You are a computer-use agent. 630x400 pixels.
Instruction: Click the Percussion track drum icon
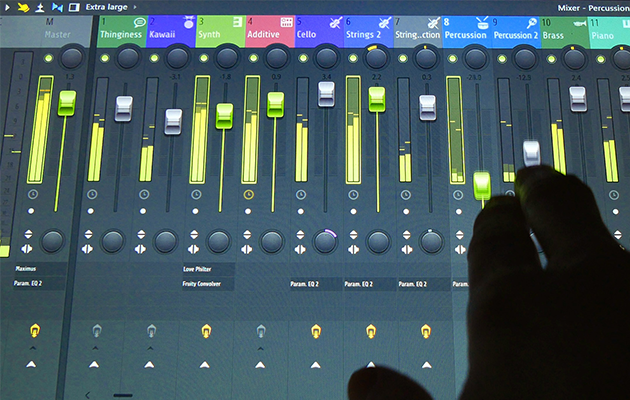[482, 21]
